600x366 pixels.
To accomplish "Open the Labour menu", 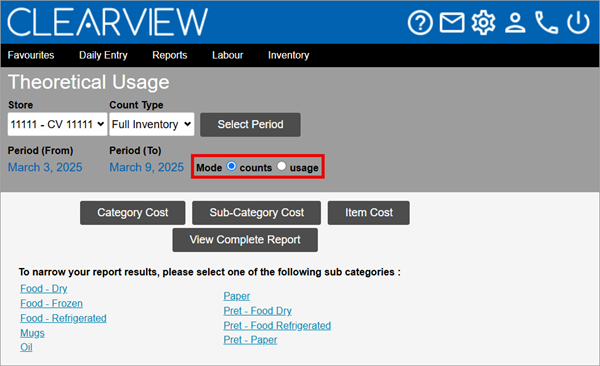I will click(228, 55).
